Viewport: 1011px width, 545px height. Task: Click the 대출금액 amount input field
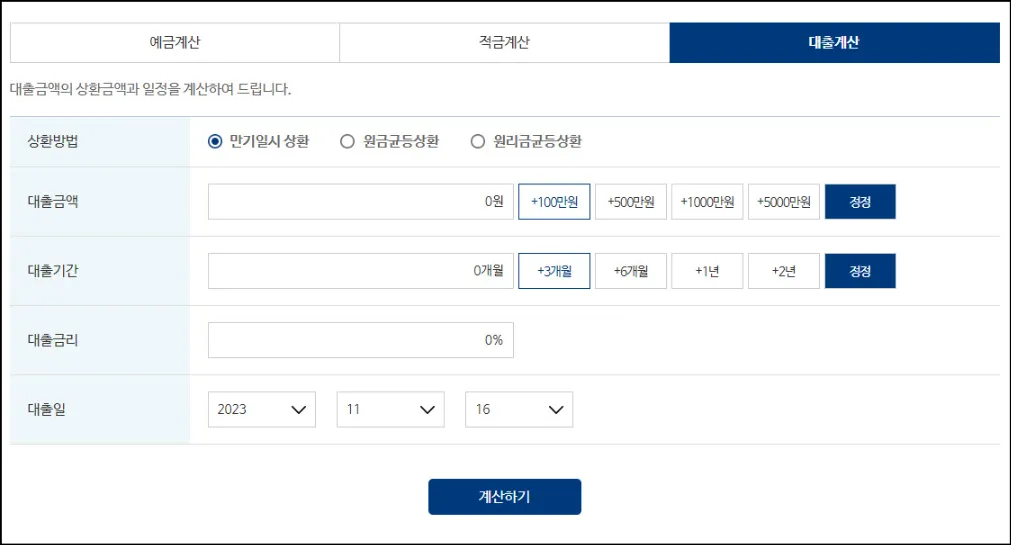(x=360, y=202)
